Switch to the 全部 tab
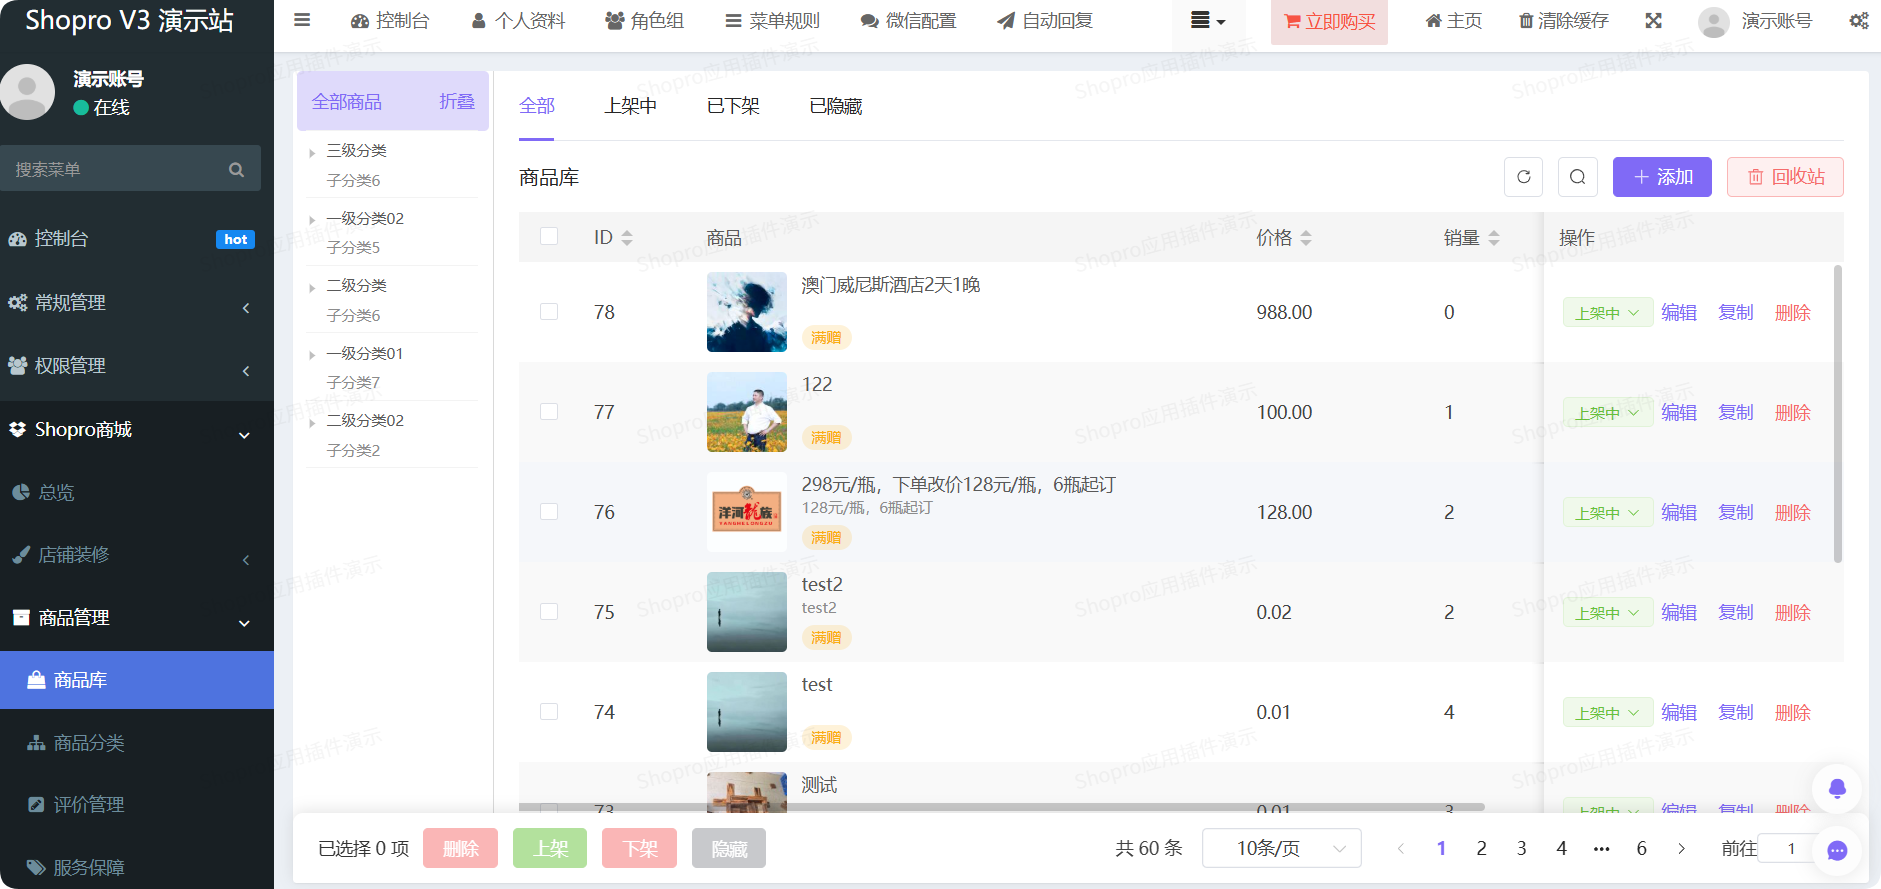The height and width of the screenshot is (889, 1881). pos(537,106)
